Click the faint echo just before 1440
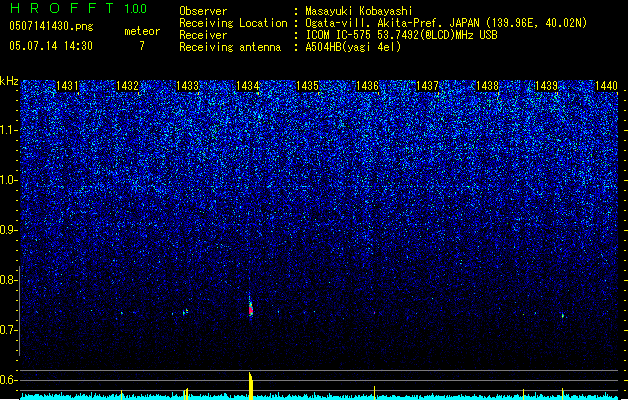Viewport: 629px width, 400px height. point(563,316)
